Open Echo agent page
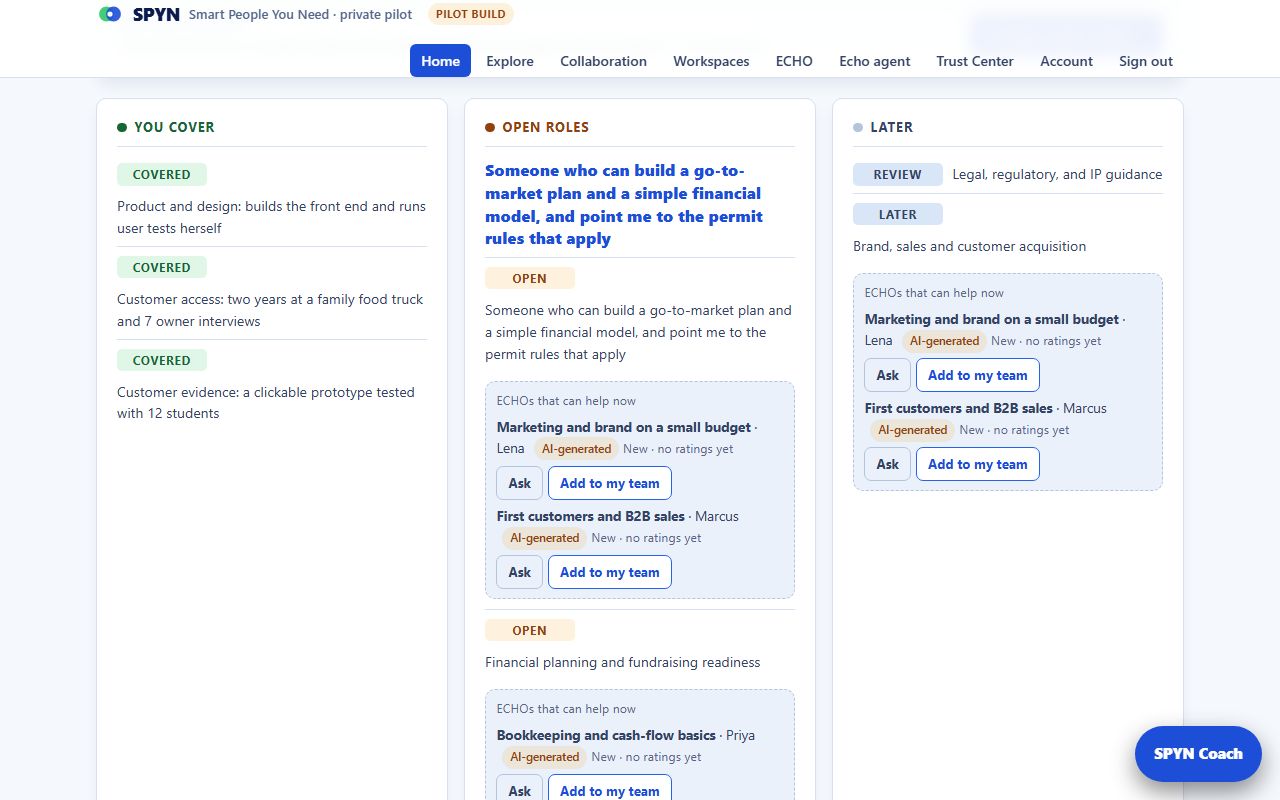 (875, 61)
